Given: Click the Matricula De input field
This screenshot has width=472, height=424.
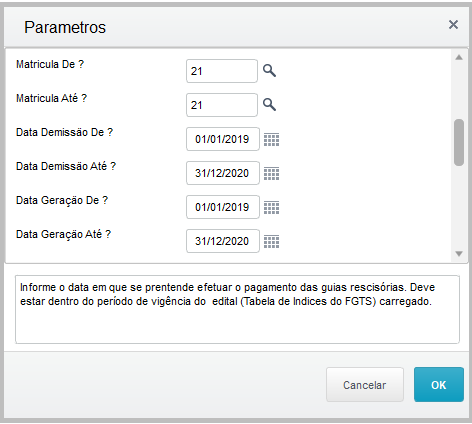Looking at the screenshot, I should 222,71.
